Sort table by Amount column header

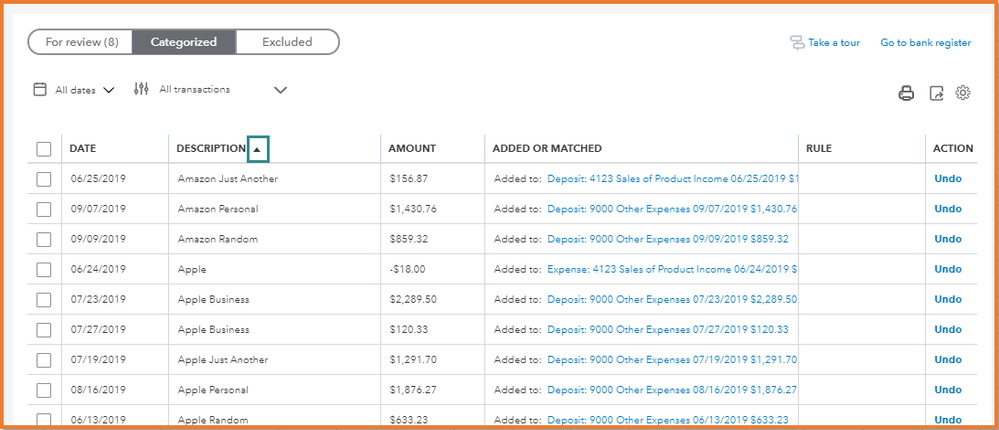pyautogui.click(x=412, y=149)
